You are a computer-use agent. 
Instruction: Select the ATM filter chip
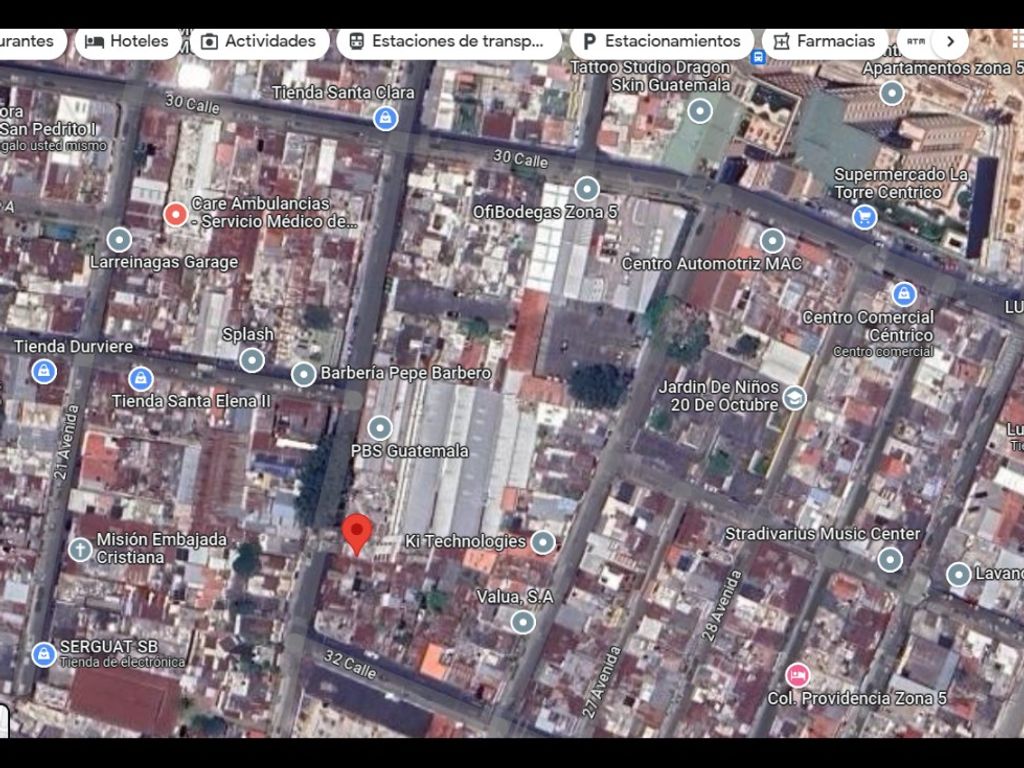(x=916, y=42)
